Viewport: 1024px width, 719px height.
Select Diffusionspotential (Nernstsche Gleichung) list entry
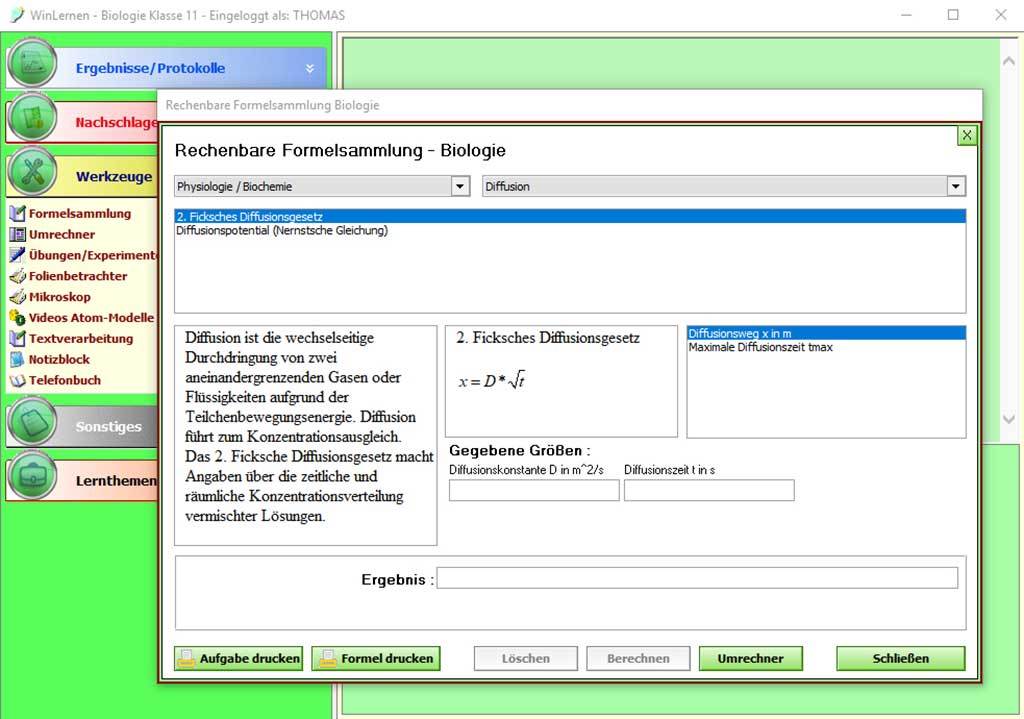coord(281,230)
